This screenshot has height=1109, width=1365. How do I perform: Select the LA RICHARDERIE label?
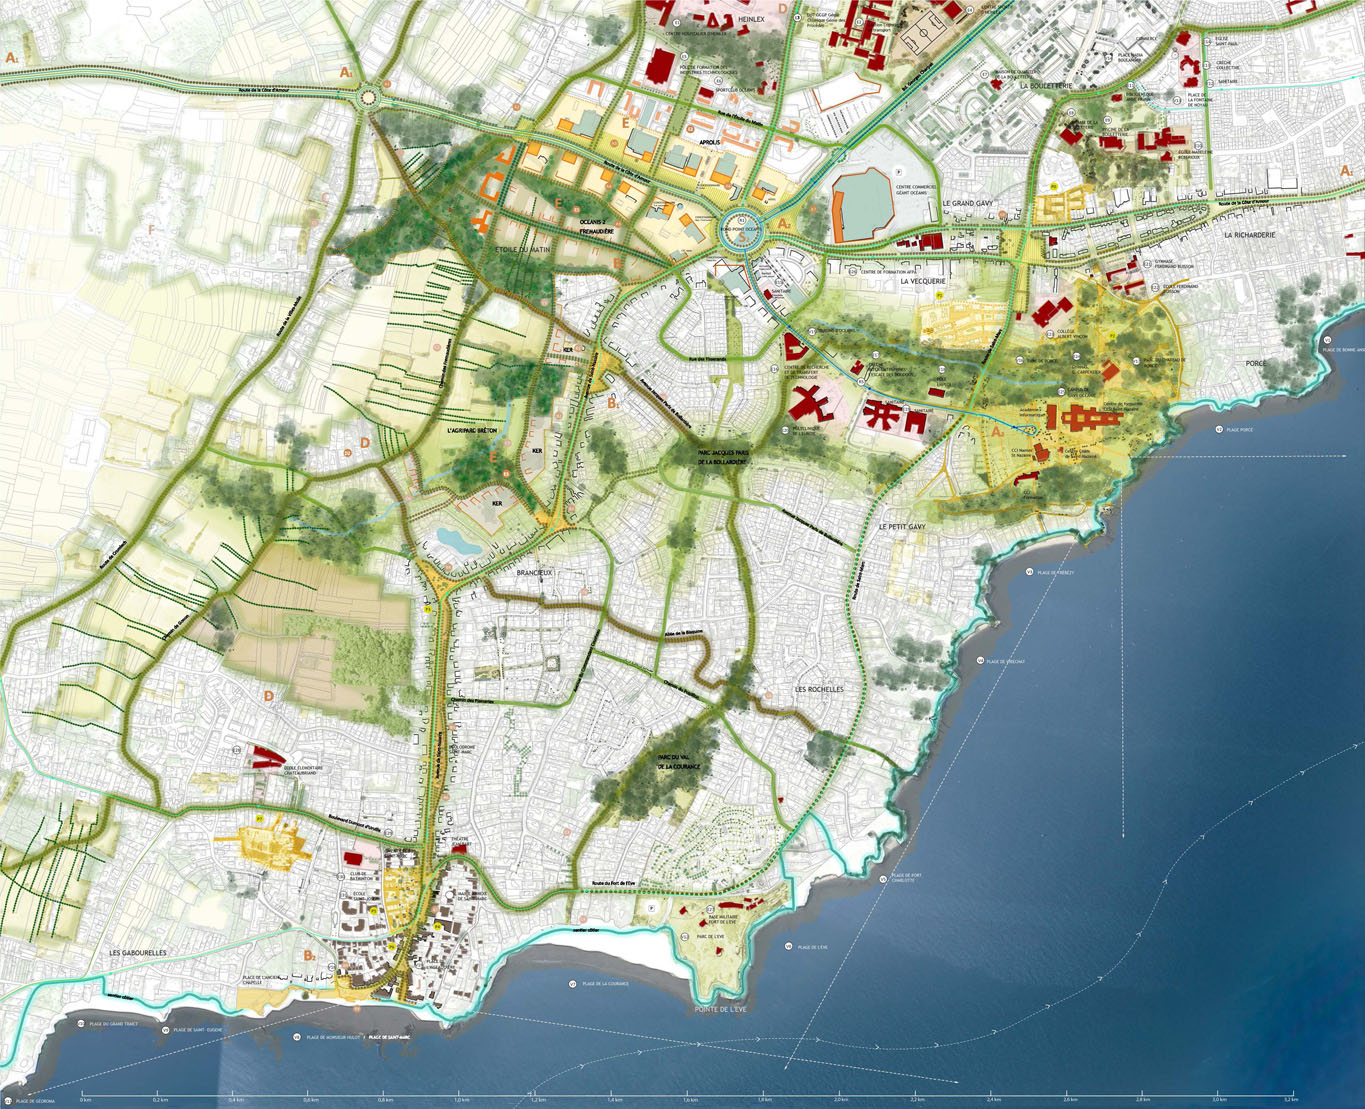tap(1250, 235)
